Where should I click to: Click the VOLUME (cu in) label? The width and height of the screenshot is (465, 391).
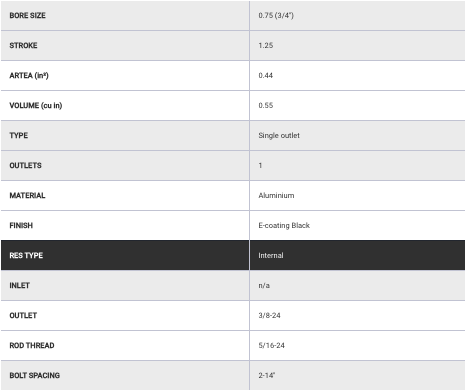[36, 105]
